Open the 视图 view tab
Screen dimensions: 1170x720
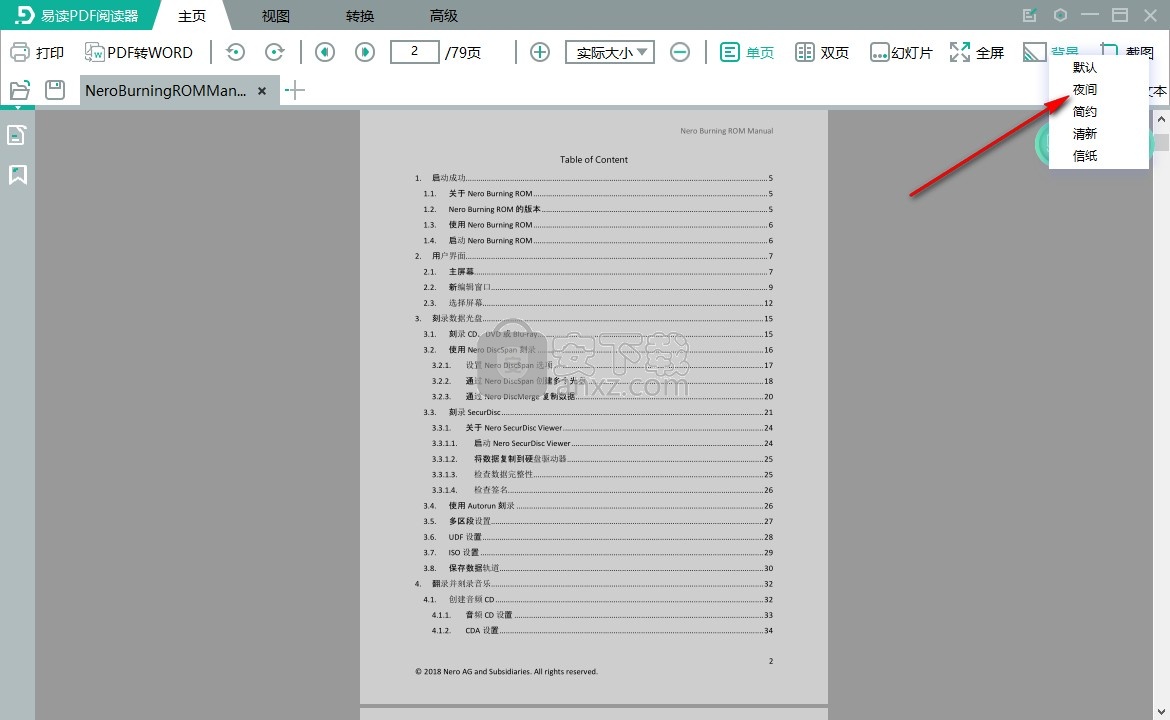(275, 16)
